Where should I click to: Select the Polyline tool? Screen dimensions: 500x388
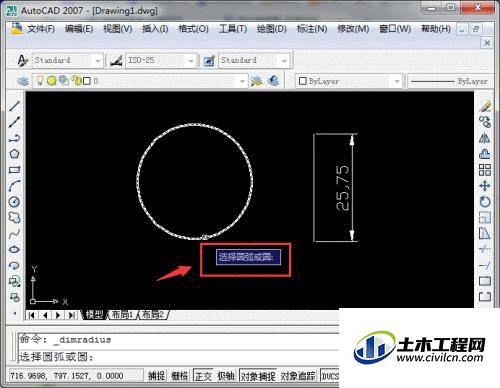click(14, 138)
